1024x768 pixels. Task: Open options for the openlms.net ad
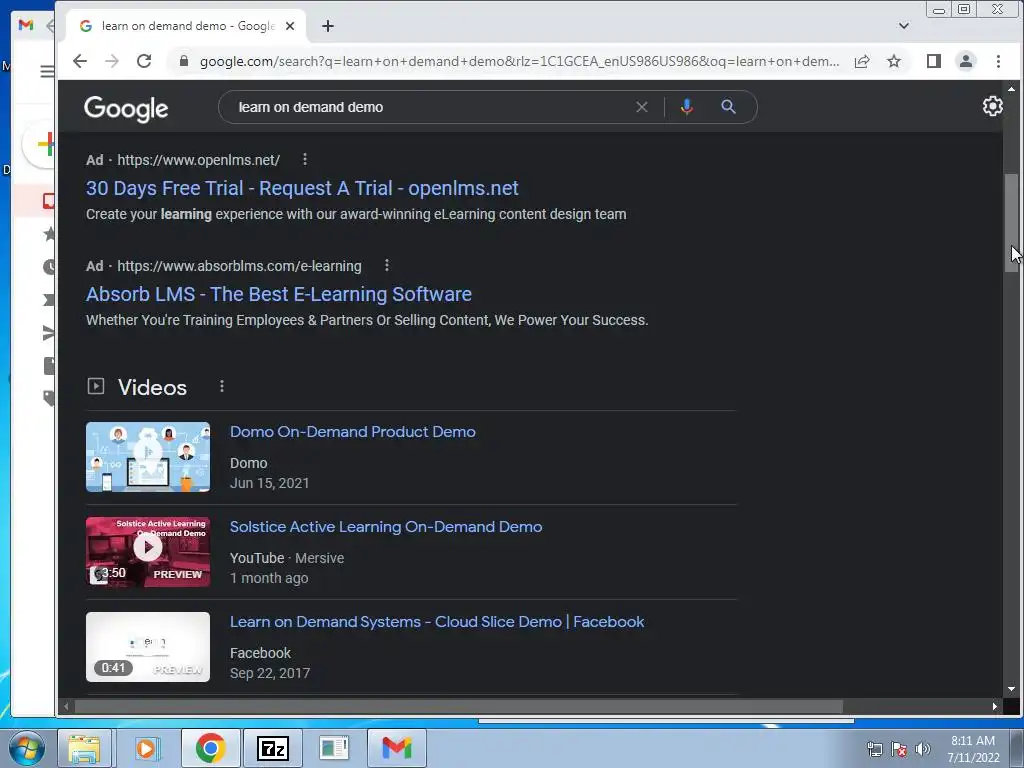305,159
